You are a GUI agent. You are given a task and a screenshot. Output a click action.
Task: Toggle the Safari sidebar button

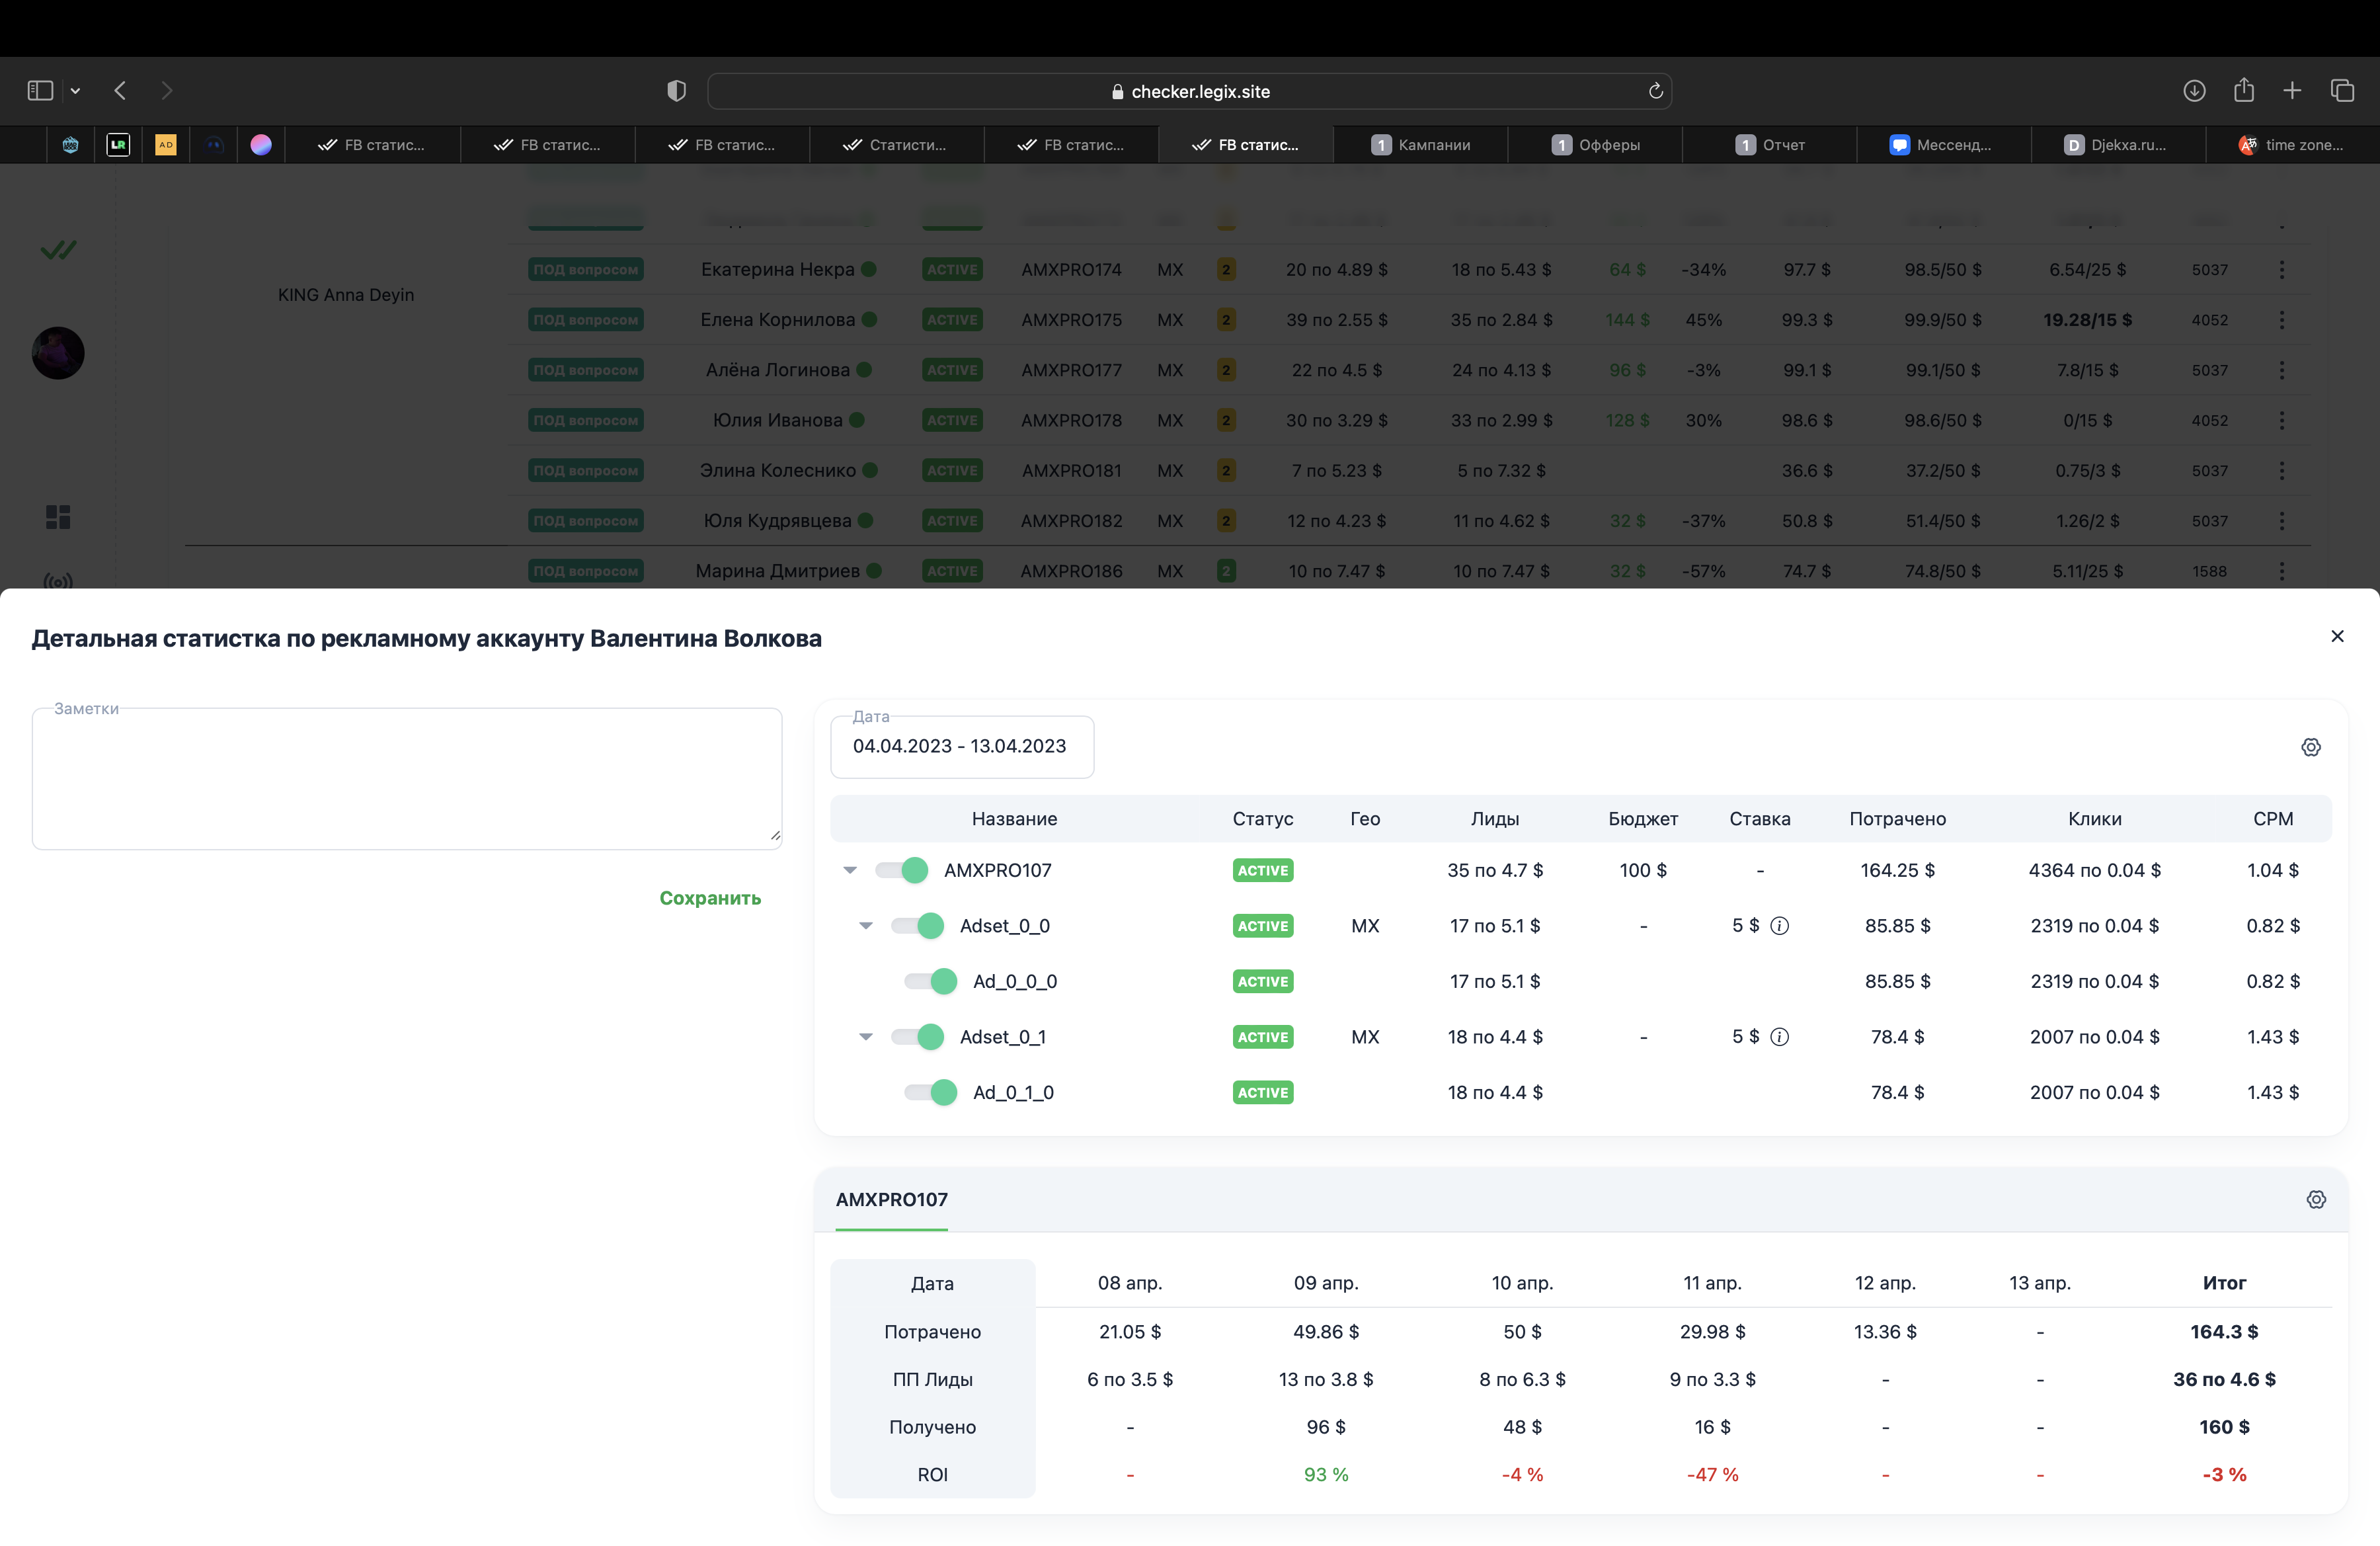pyautogui.click(x=40, y=91)
